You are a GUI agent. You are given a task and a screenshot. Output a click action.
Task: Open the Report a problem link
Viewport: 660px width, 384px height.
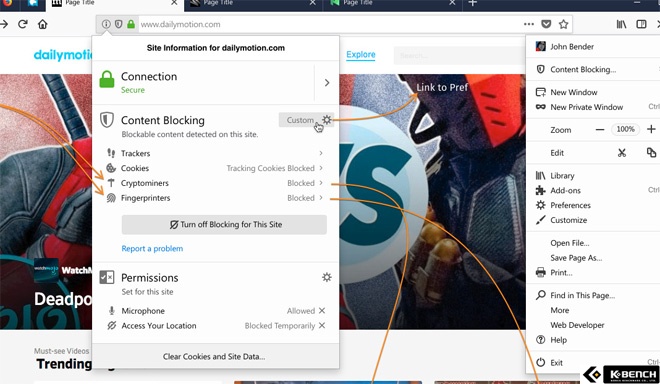click(x=152, y=248)
